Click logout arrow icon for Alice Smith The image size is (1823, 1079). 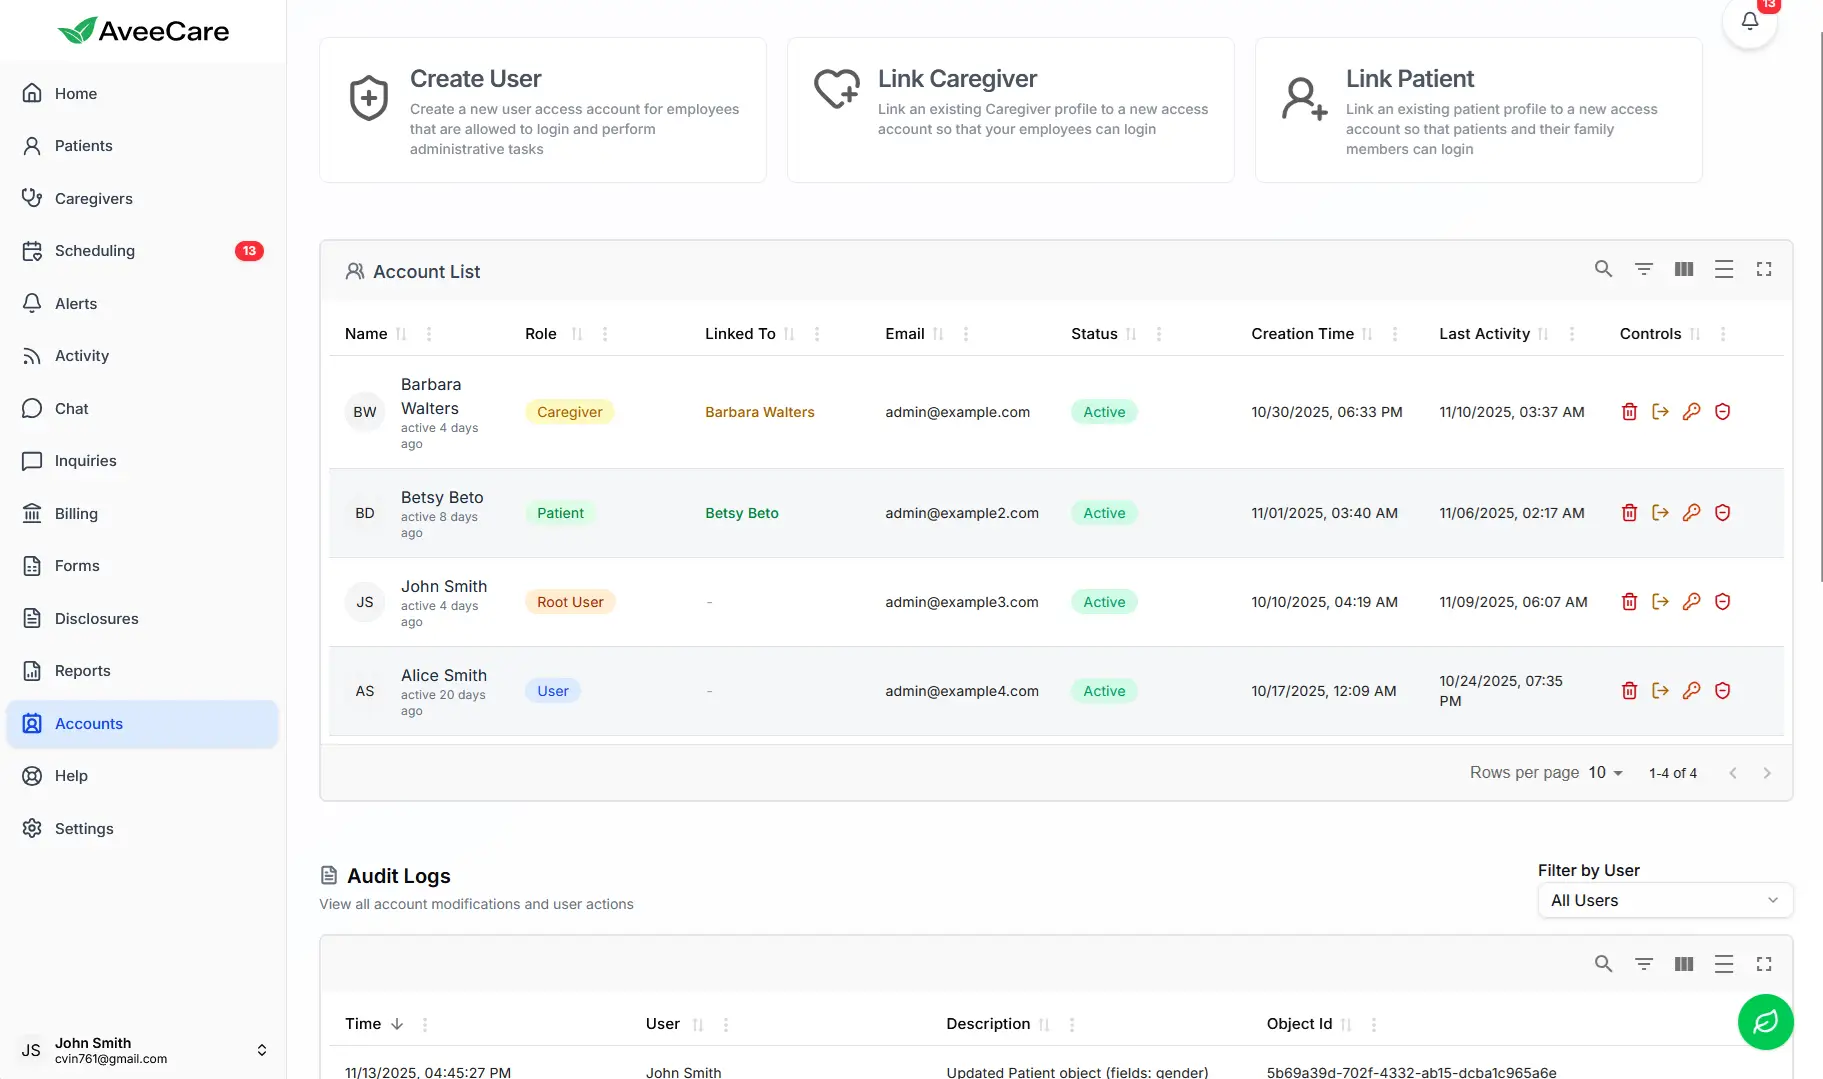(1660, 691)
